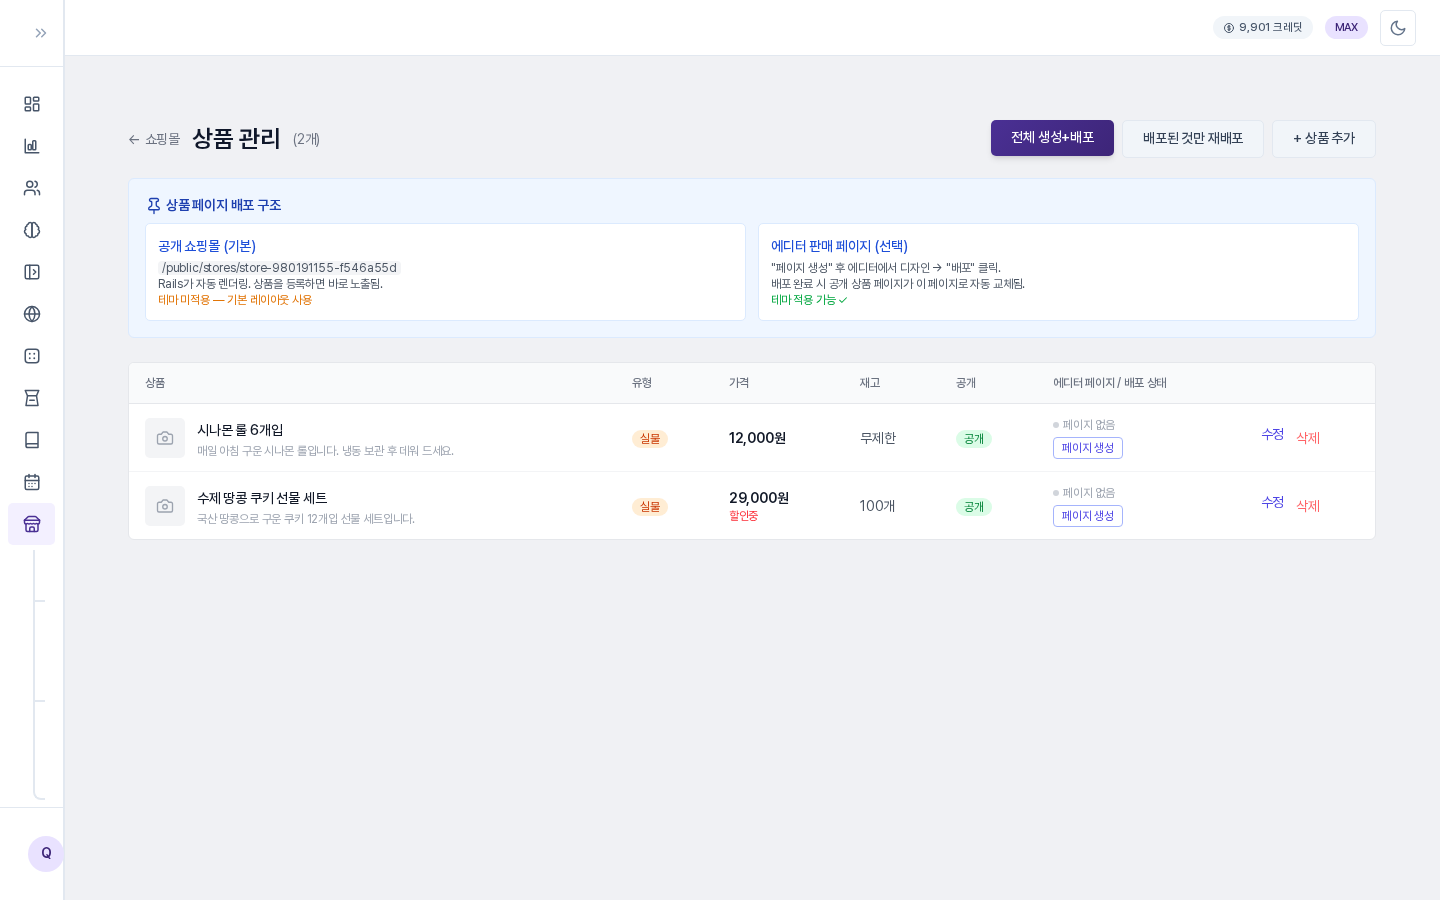
Task: Click the 12,000원 price cell
Action: pos(757,438)
